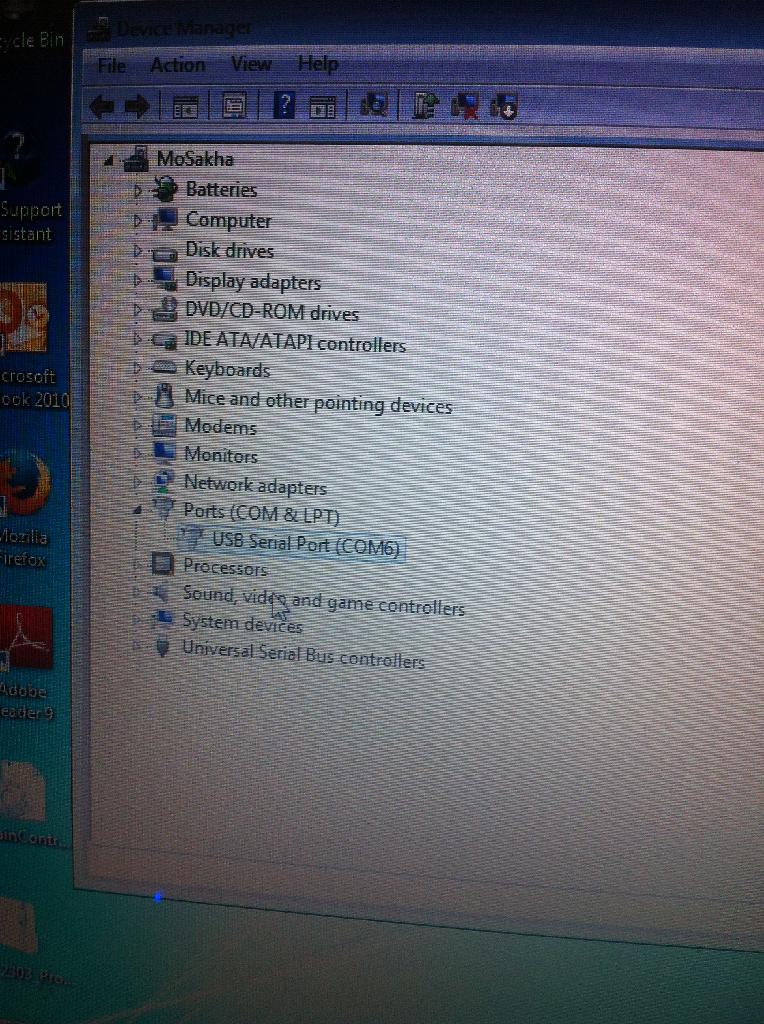
Task: Expand the Keyboards node arrow
Action: tap(137, 368)
